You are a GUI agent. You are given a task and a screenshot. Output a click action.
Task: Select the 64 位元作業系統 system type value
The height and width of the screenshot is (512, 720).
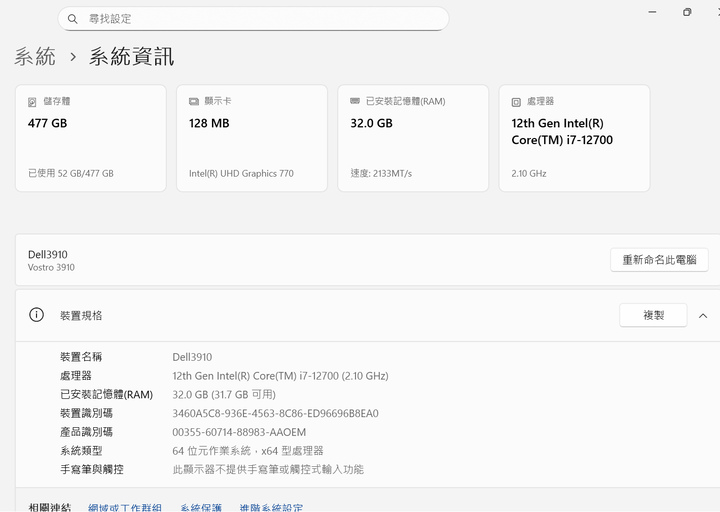248,451
